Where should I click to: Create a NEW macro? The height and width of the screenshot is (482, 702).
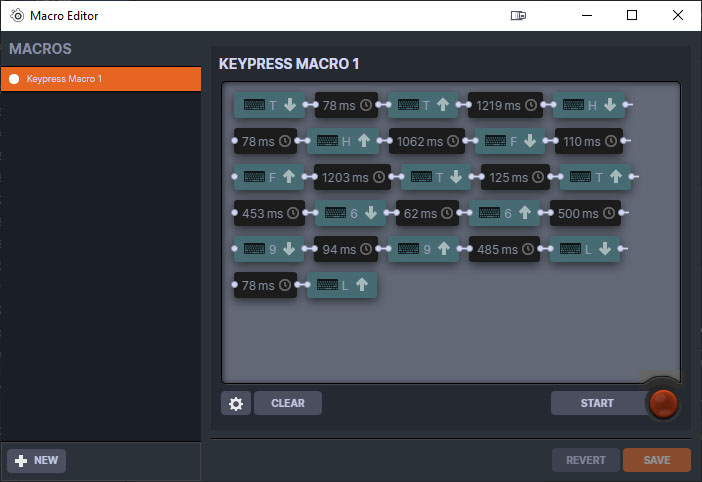point(37,461)
